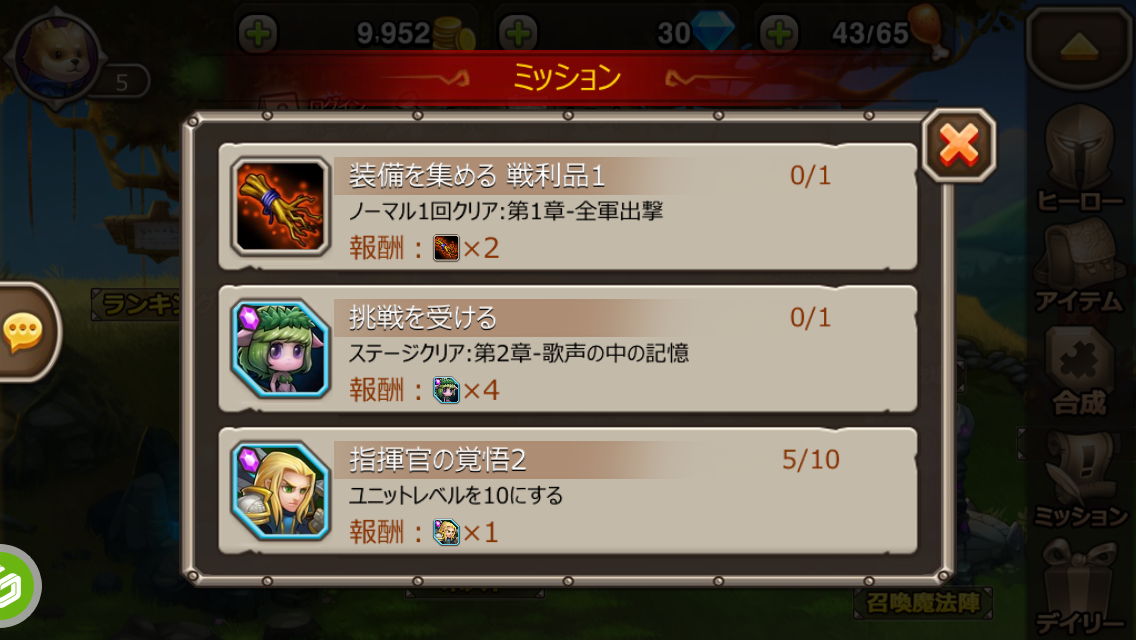Open the 合成 puzzle-piece icon
1136x640 pixels.
pos(1079,370)
